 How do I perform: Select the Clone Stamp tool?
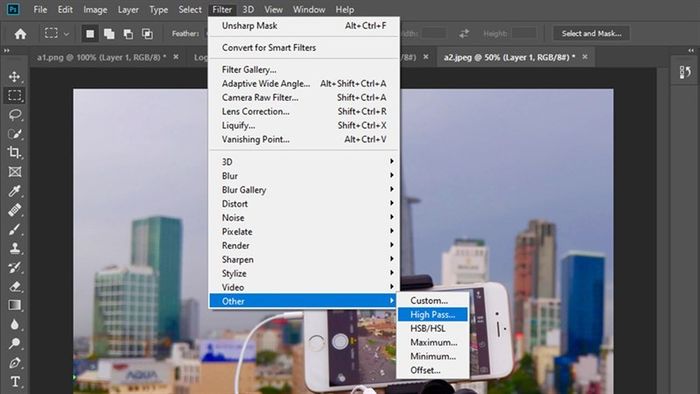pos(14,249)
